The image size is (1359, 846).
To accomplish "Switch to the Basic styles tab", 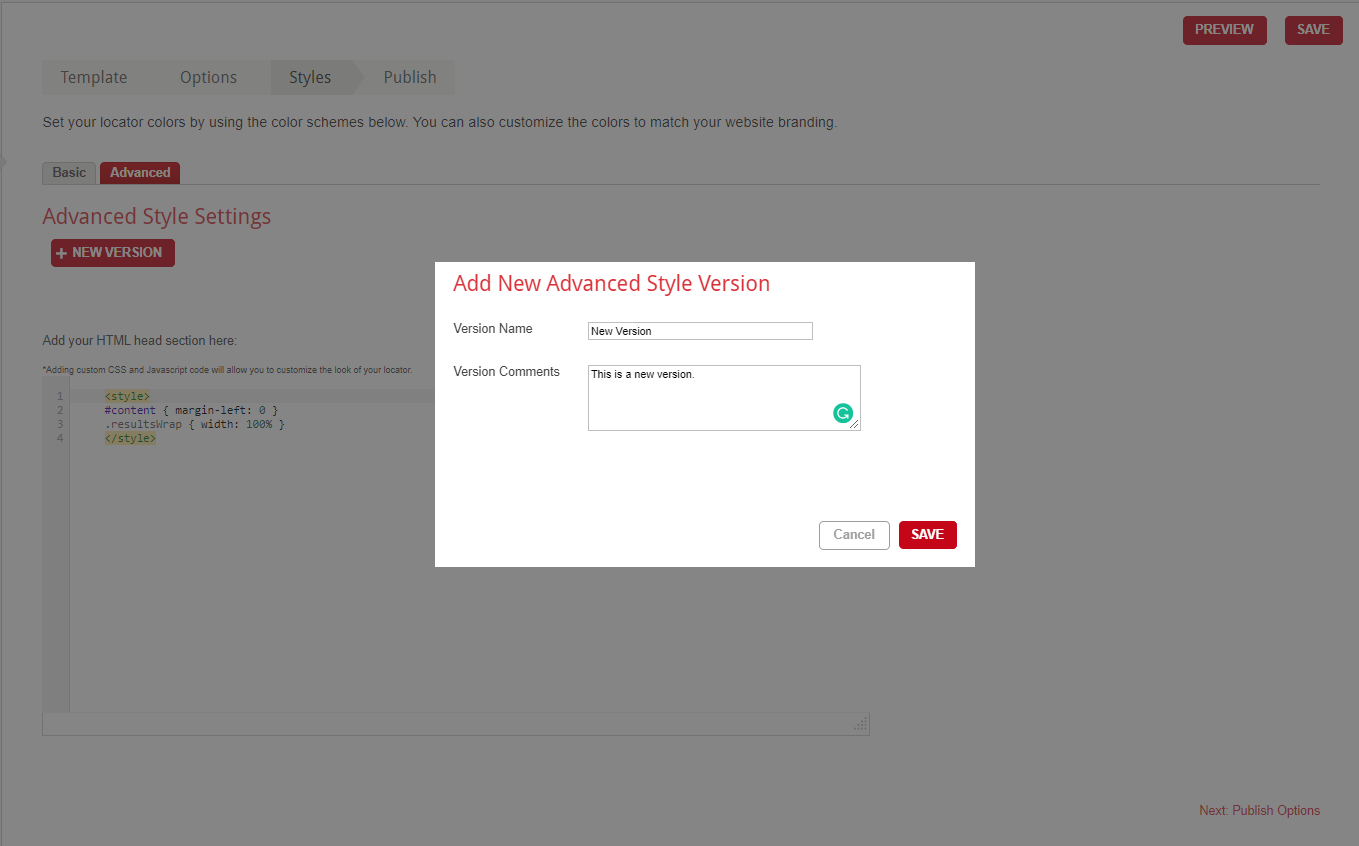I will pyautogui.click(x=69, y=173).
